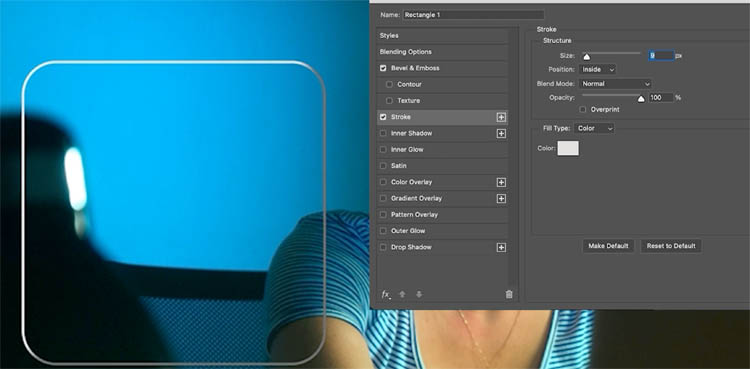
Task: Move effect down with arrow icon
Action: click(x=419, y=294)
